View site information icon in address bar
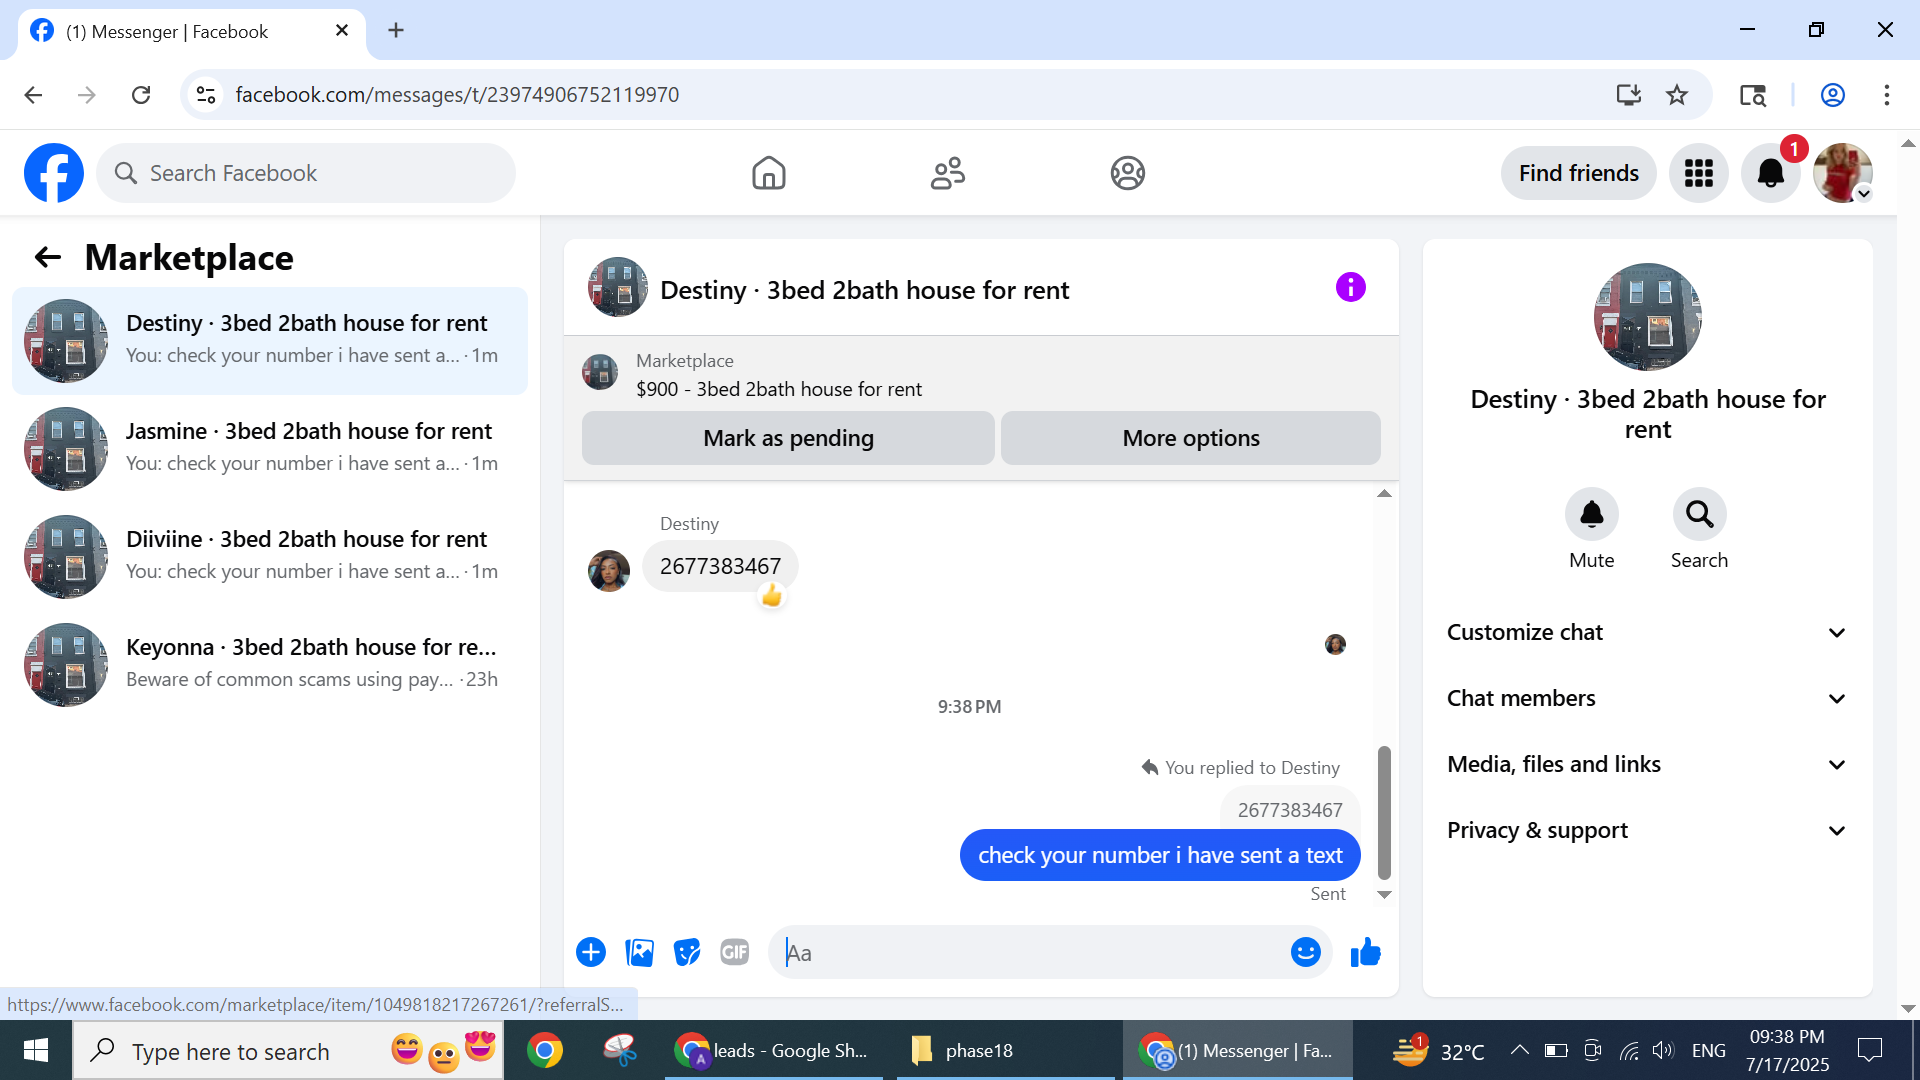 (x=206, y=95)
